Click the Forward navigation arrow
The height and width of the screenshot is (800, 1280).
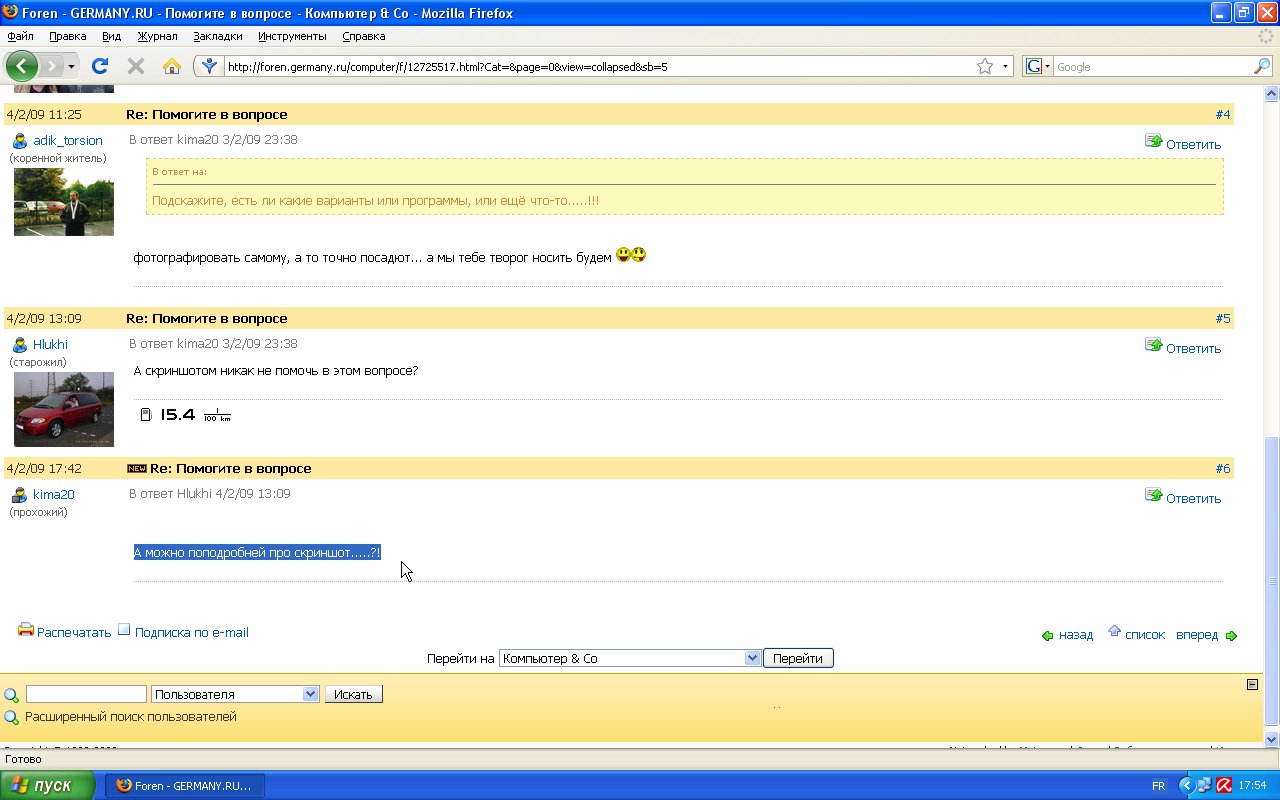click(x=51, y=66)
